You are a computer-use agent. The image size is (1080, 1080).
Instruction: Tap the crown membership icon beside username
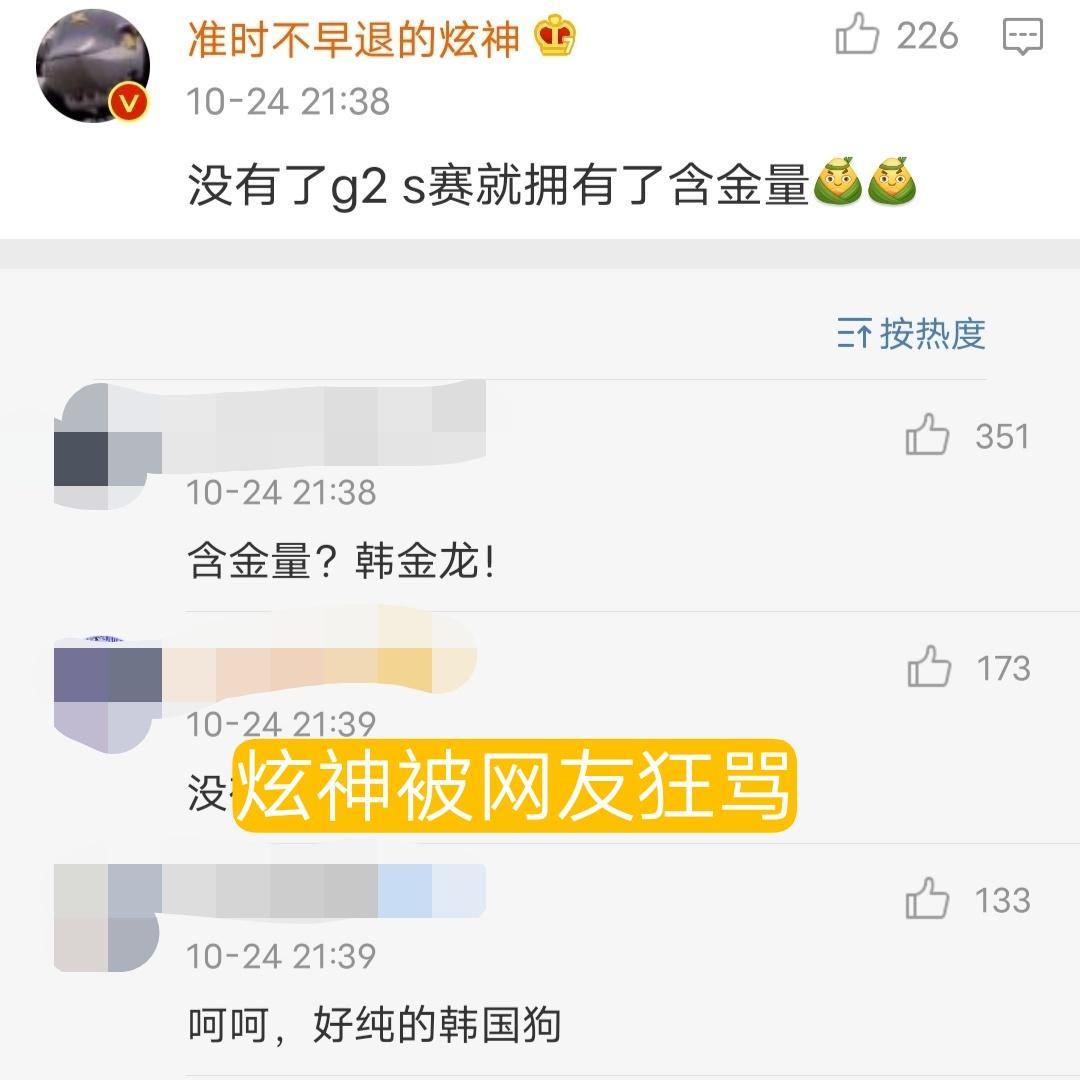click(555, 35)
